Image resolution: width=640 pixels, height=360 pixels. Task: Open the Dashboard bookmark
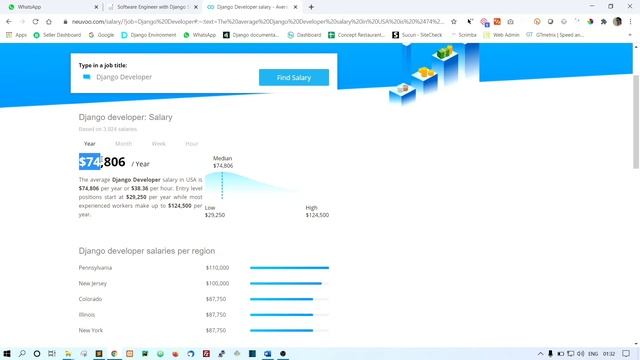point(304,35)
